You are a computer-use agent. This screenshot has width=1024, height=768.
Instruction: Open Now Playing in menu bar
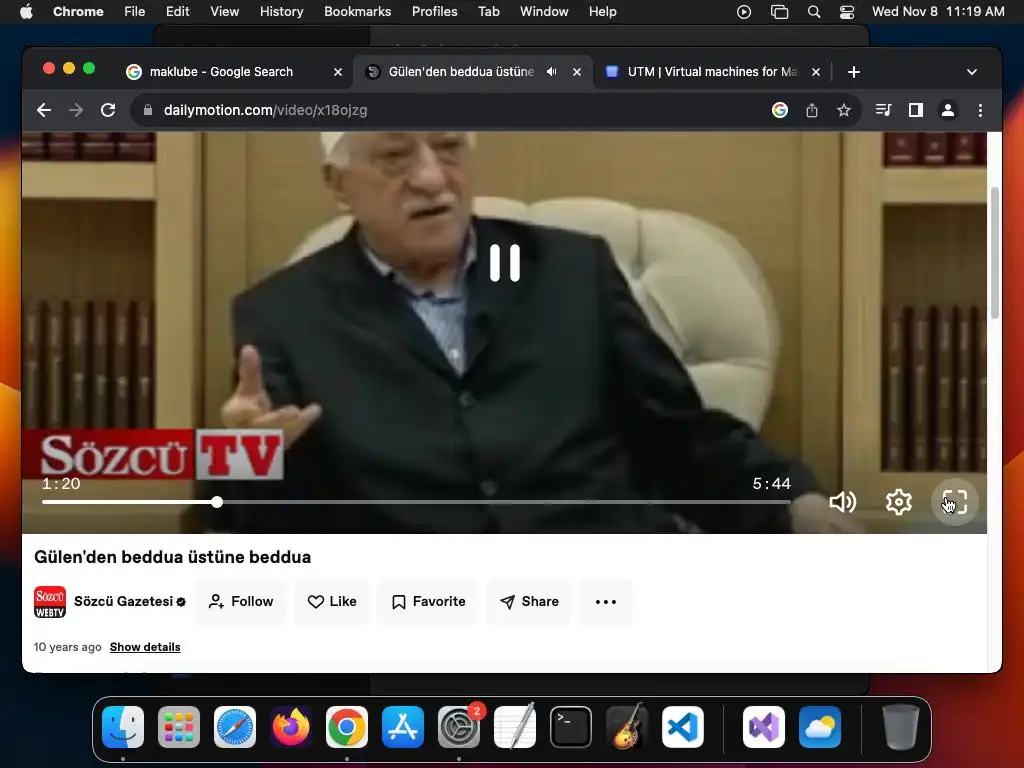743,12
